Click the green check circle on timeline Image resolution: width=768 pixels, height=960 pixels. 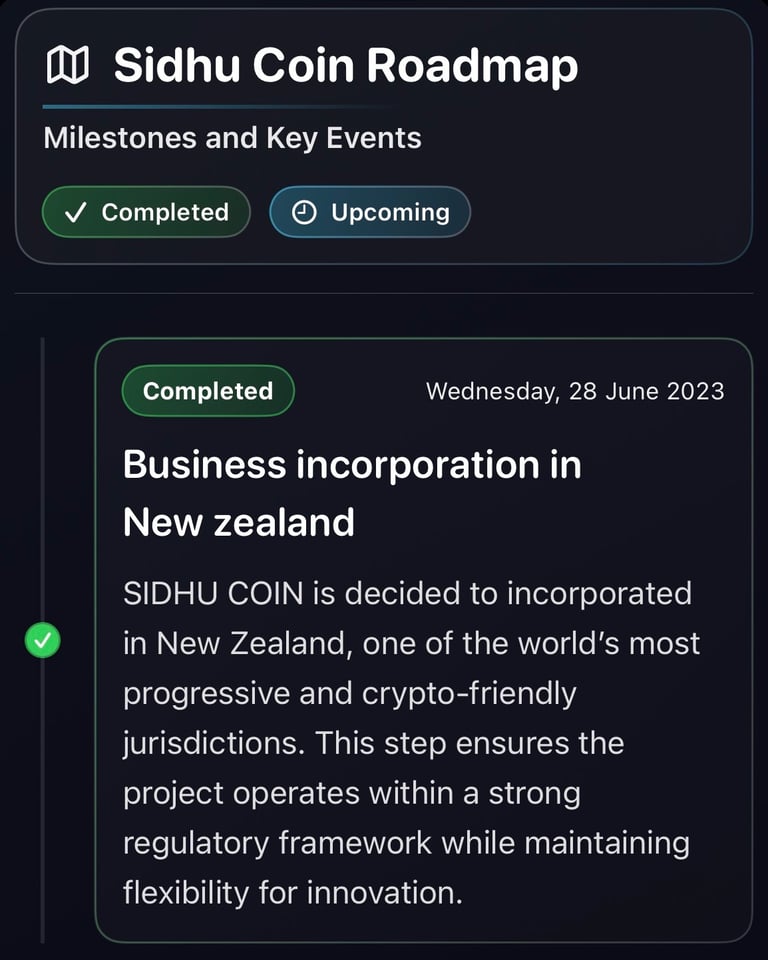click(42, 640)
